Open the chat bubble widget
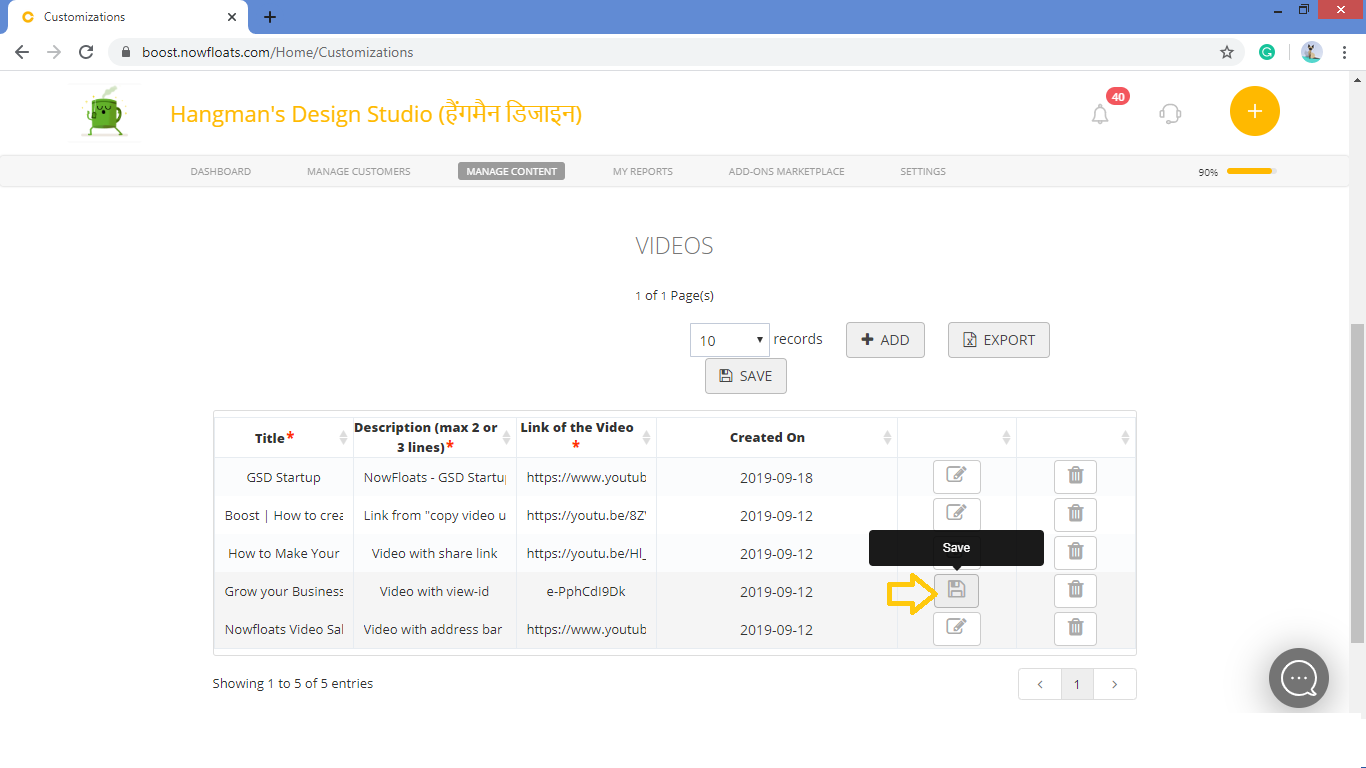 (x=1299, y=678)
